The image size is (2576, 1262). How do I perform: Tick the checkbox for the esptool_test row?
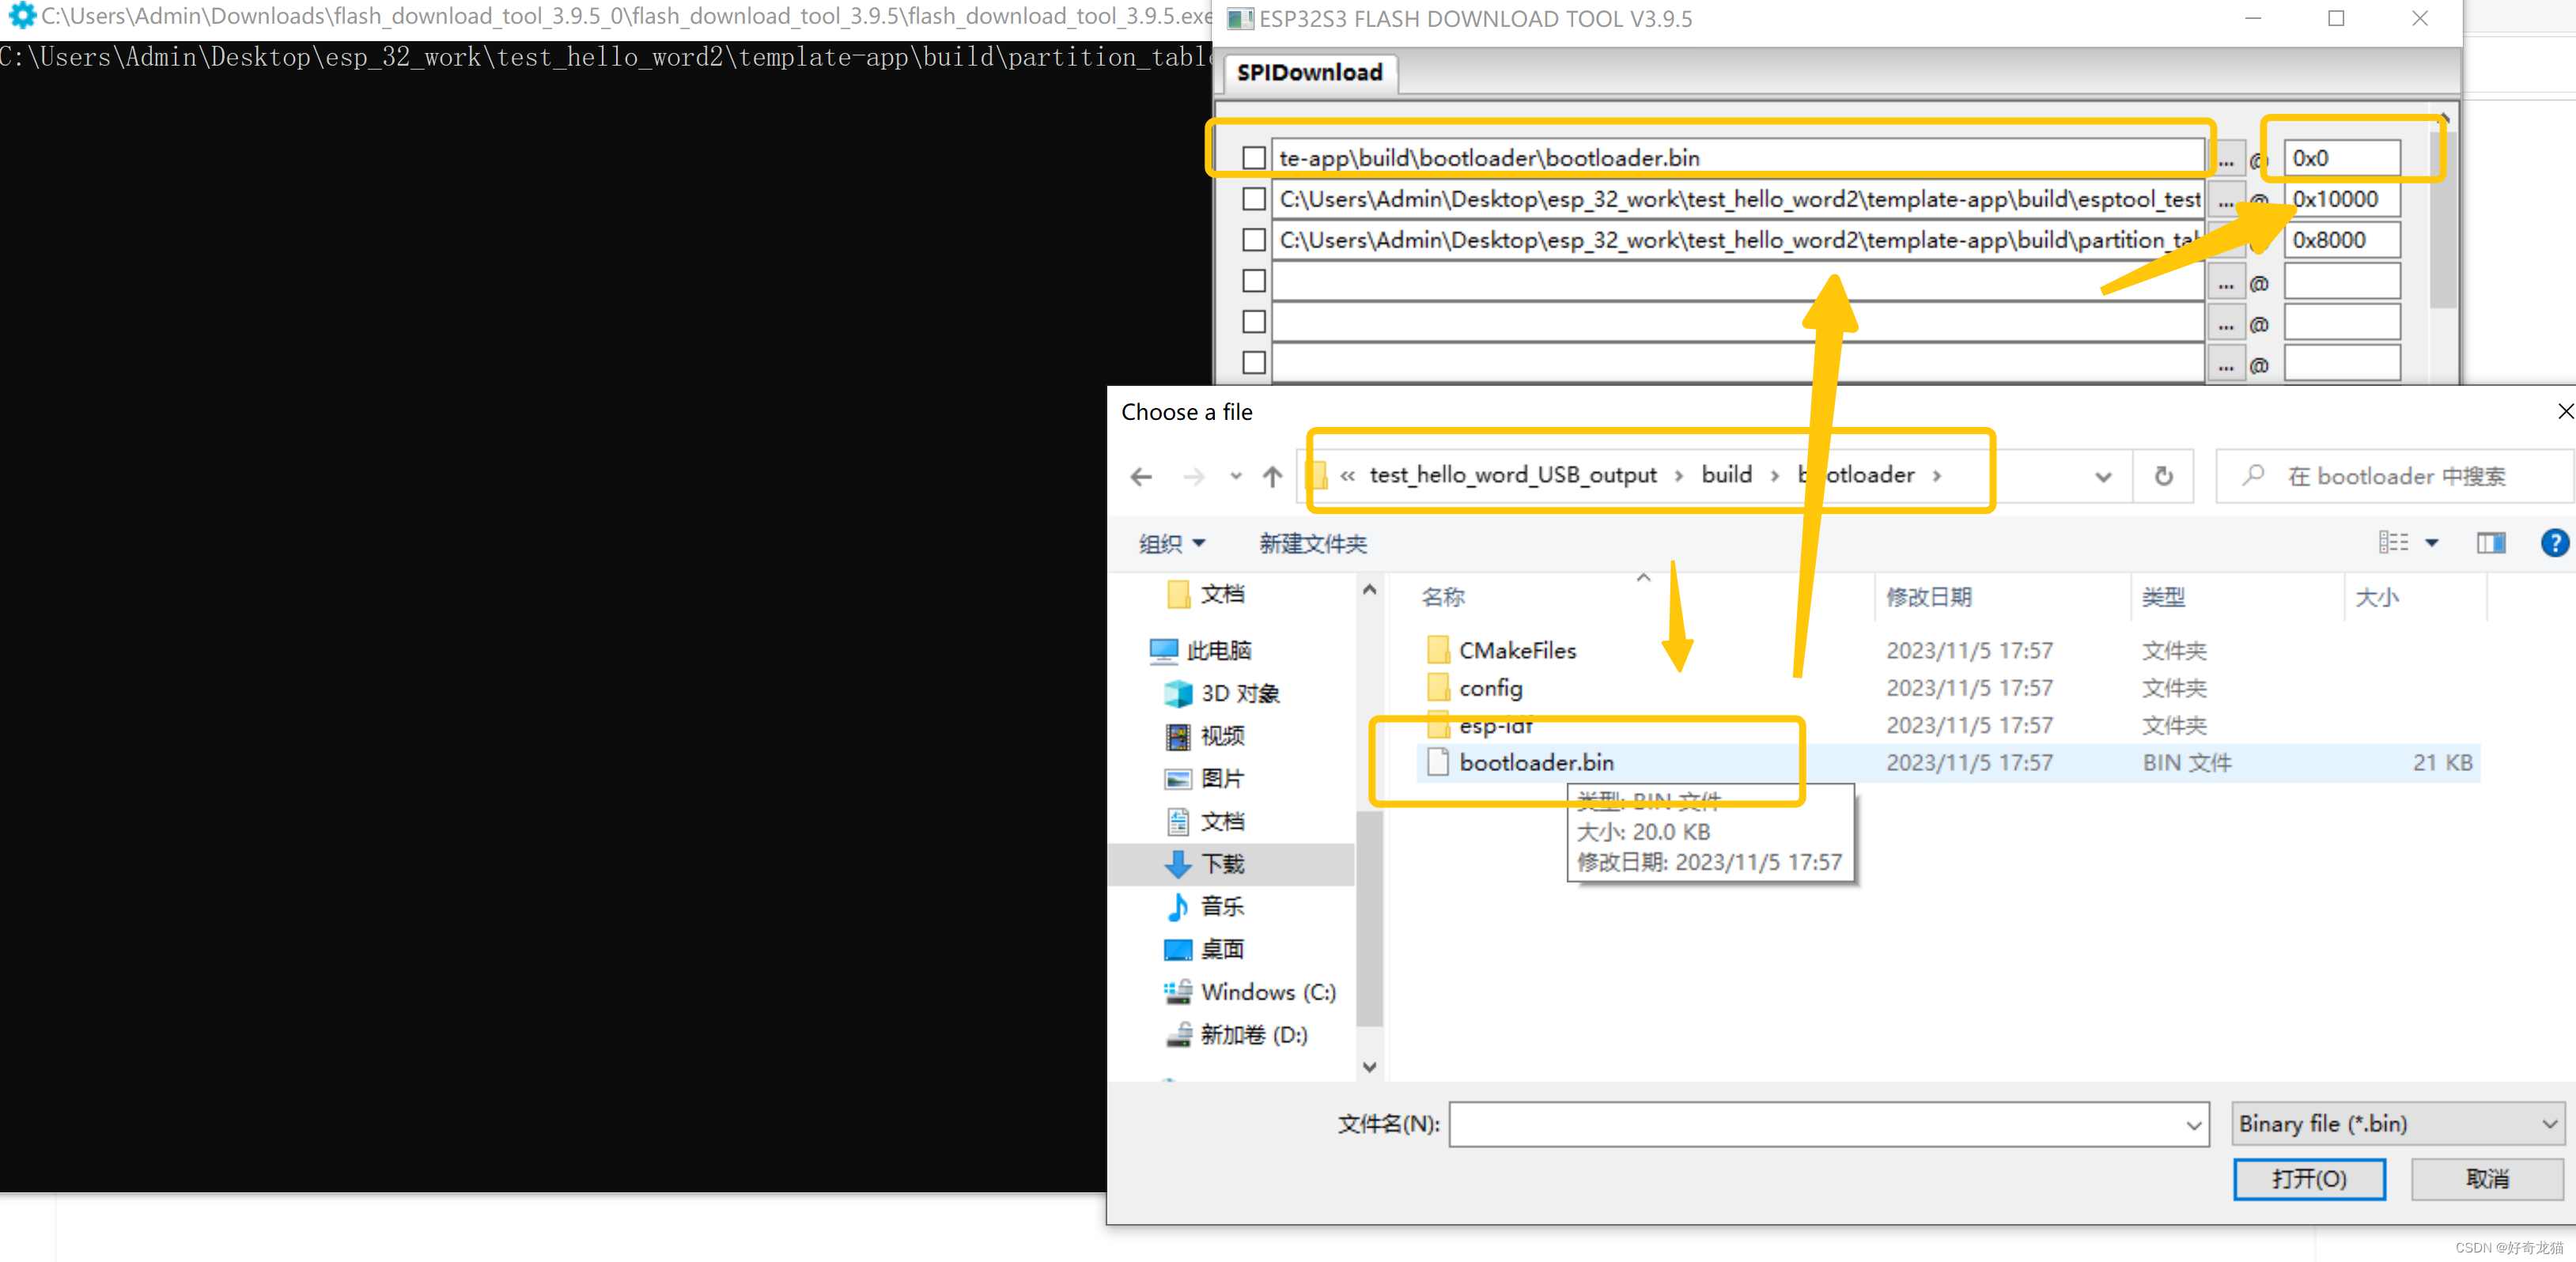point(1253,199)
